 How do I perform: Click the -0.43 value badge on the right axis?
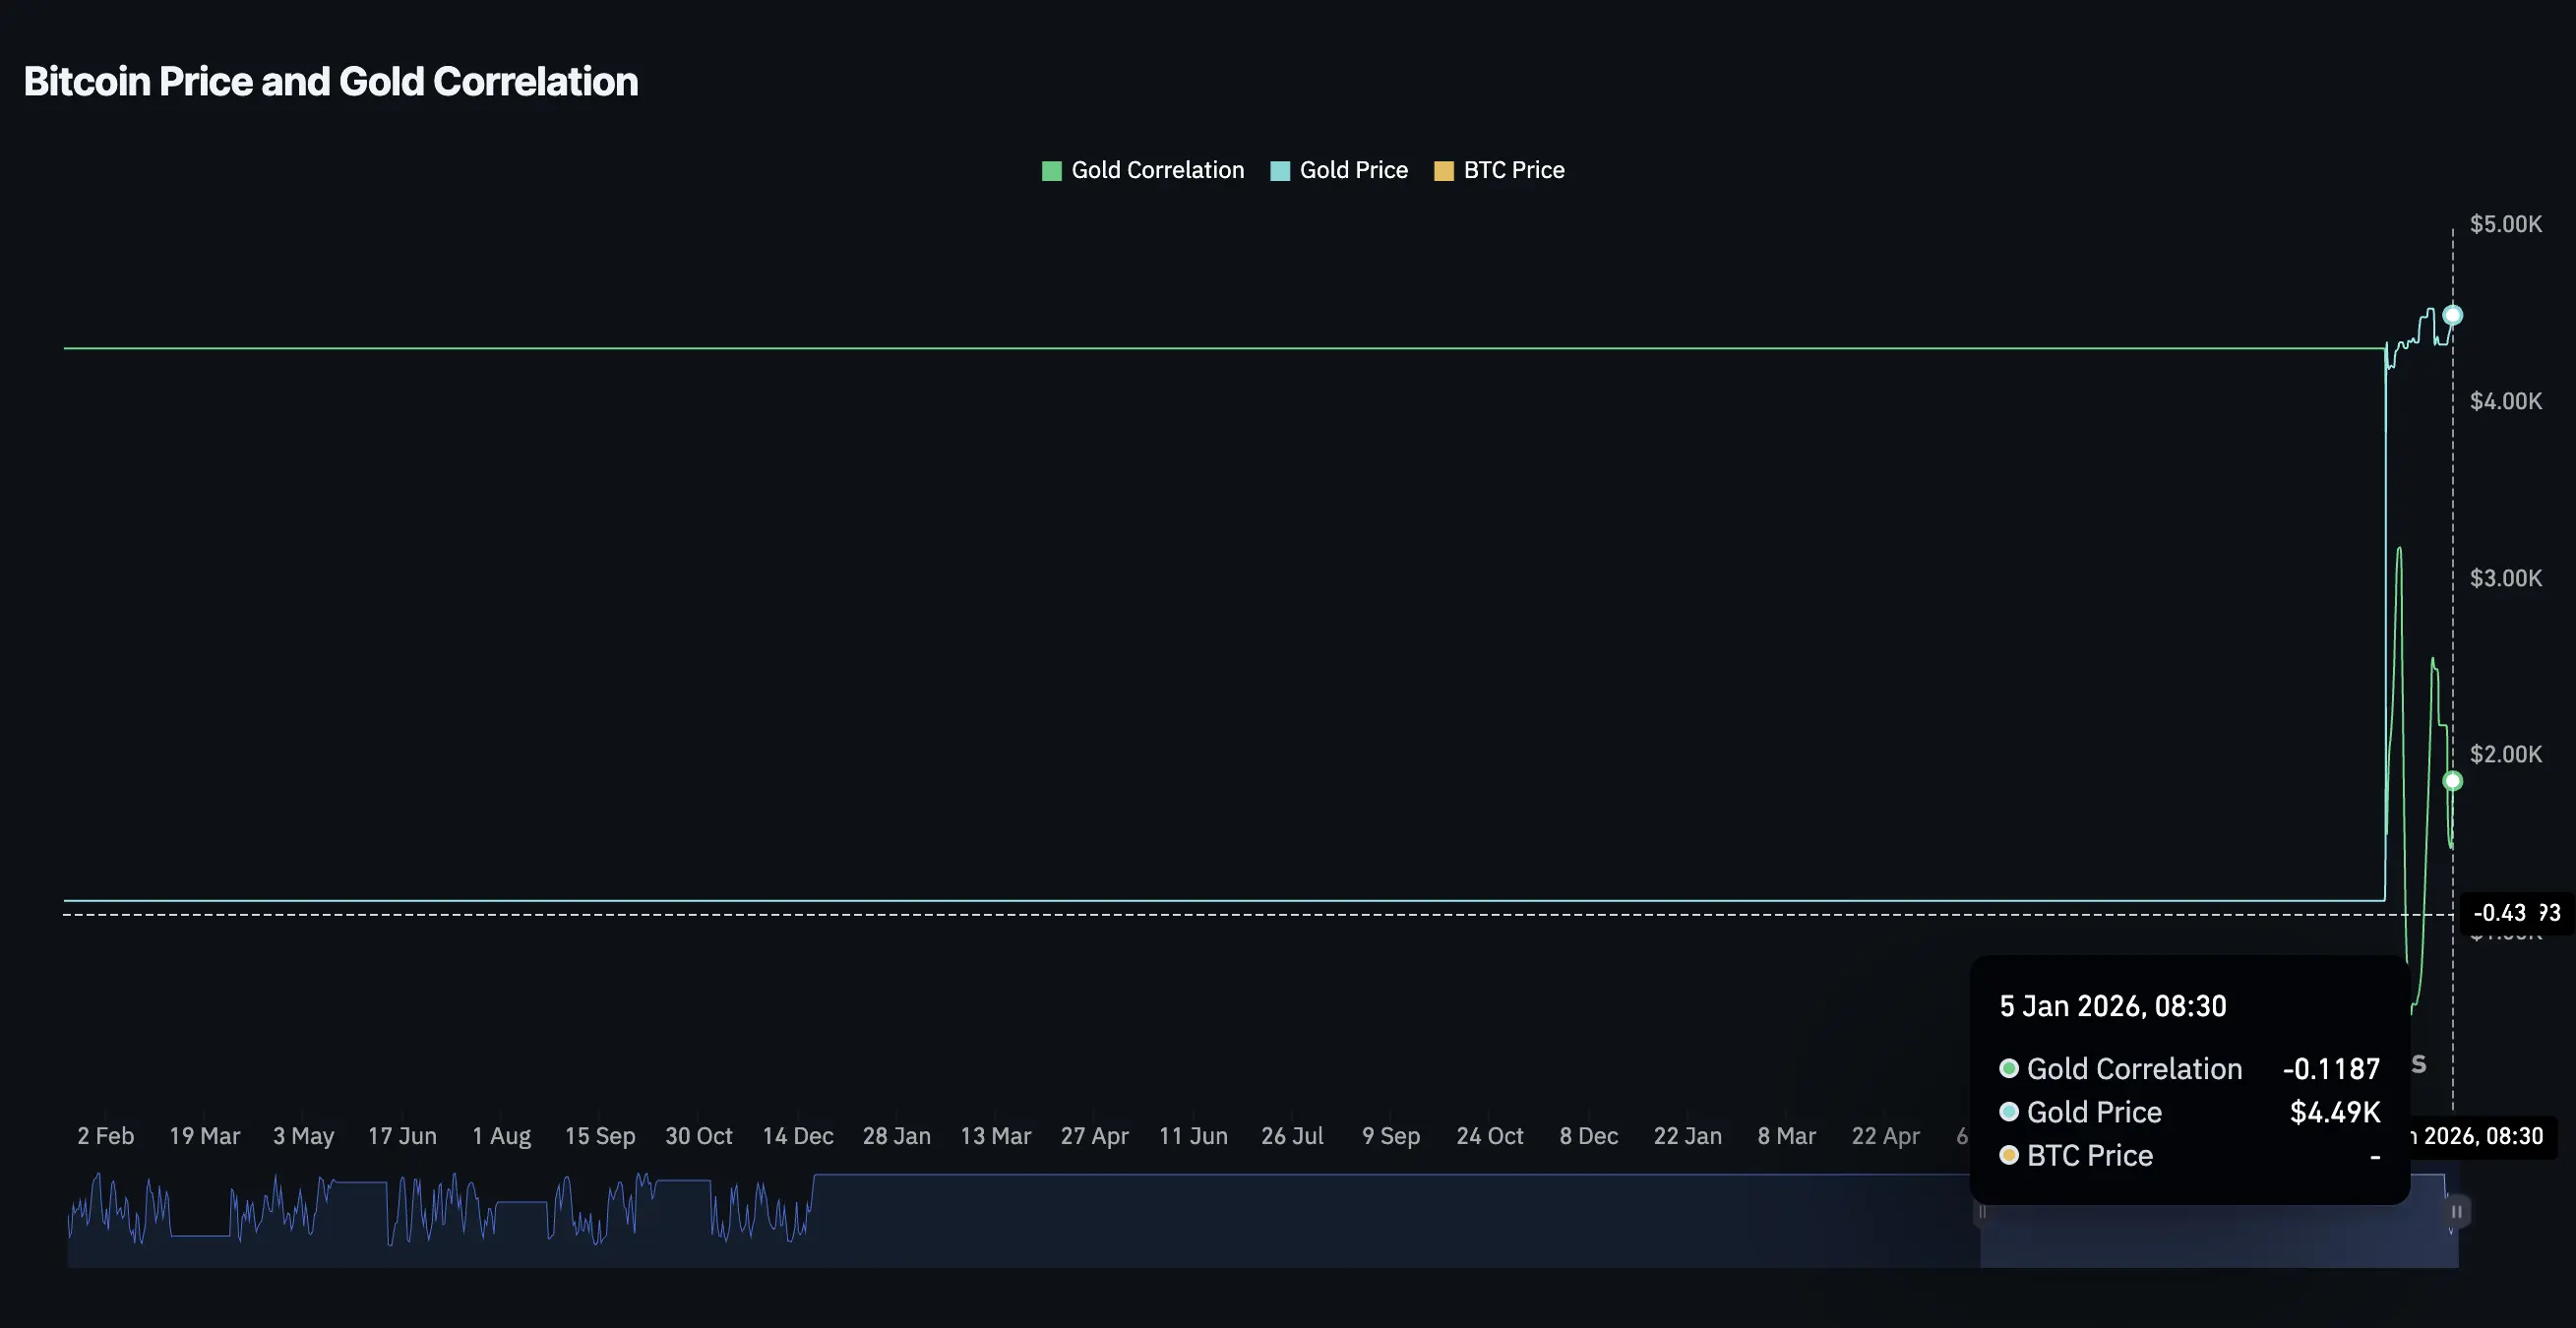[x=2516, y=912]
